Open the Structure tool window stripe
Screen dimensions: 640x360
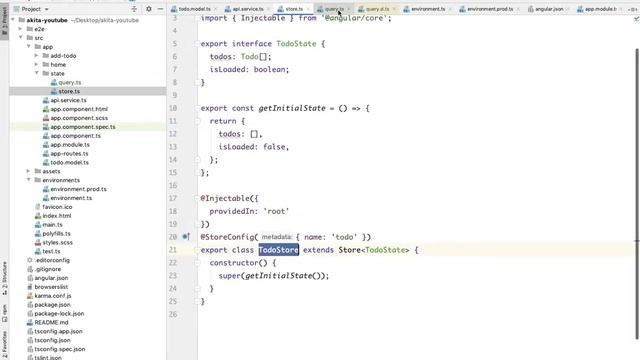click(4, 278)
